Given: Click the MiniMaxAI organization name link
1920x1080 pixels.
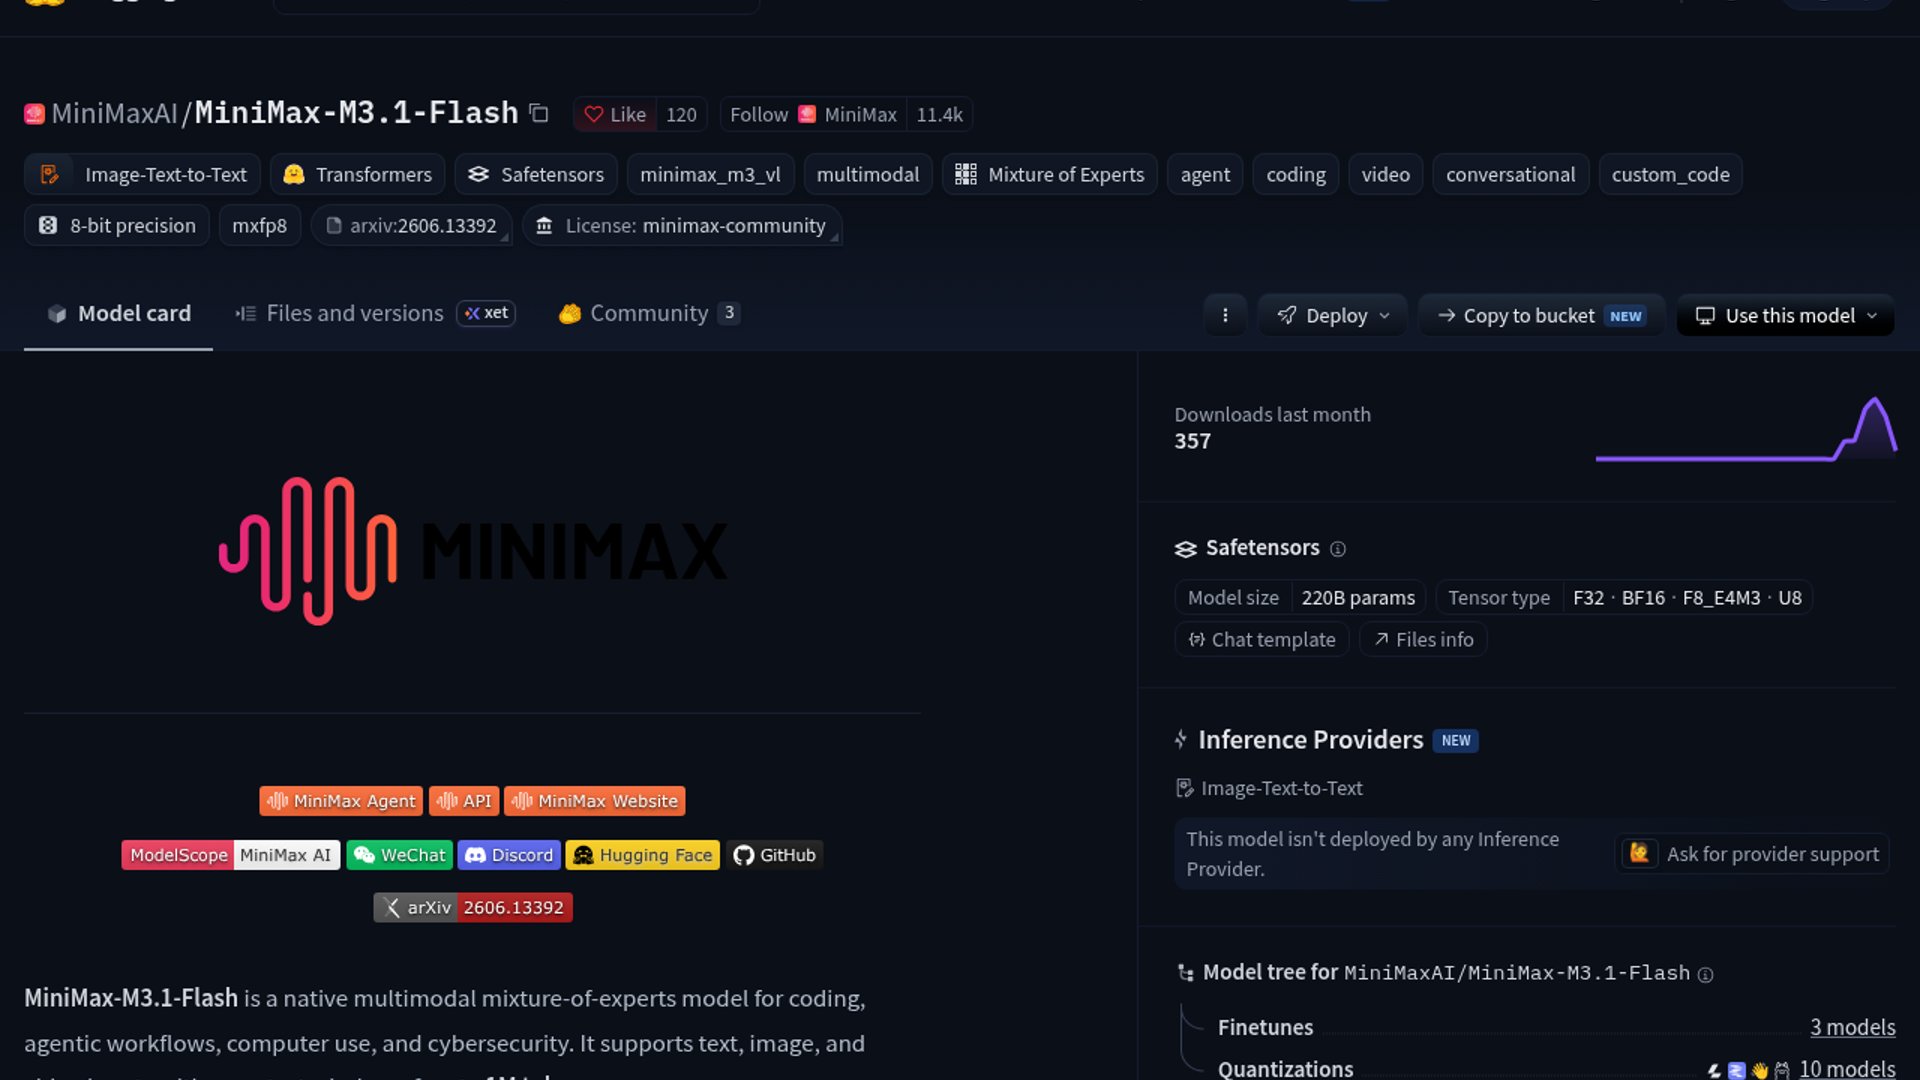Looking at the screenshot, I should pos(114,113).
